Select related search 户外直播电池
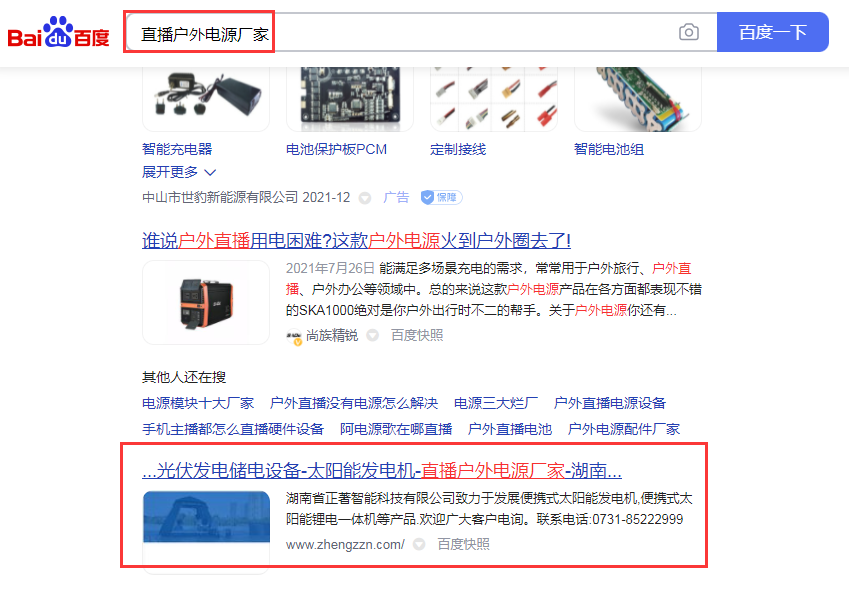This screenshot has width=849, height=589. coord(510,429)
